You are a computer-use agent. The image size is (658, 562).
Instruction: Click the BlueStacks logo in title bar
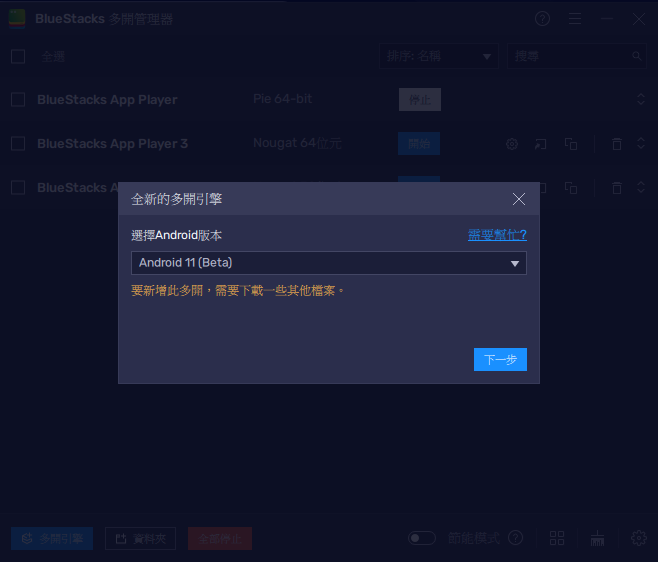[17, 19]
